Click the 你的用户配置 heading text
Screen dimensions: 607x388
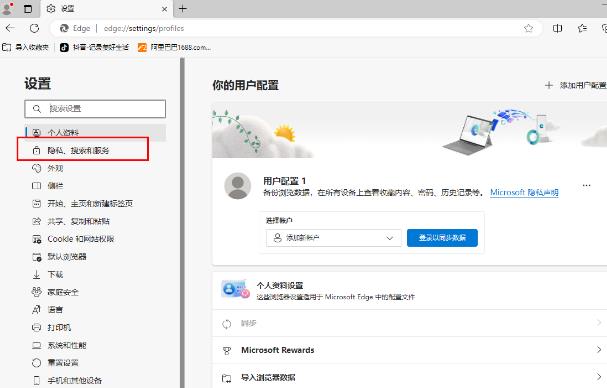tap(245, 85)
